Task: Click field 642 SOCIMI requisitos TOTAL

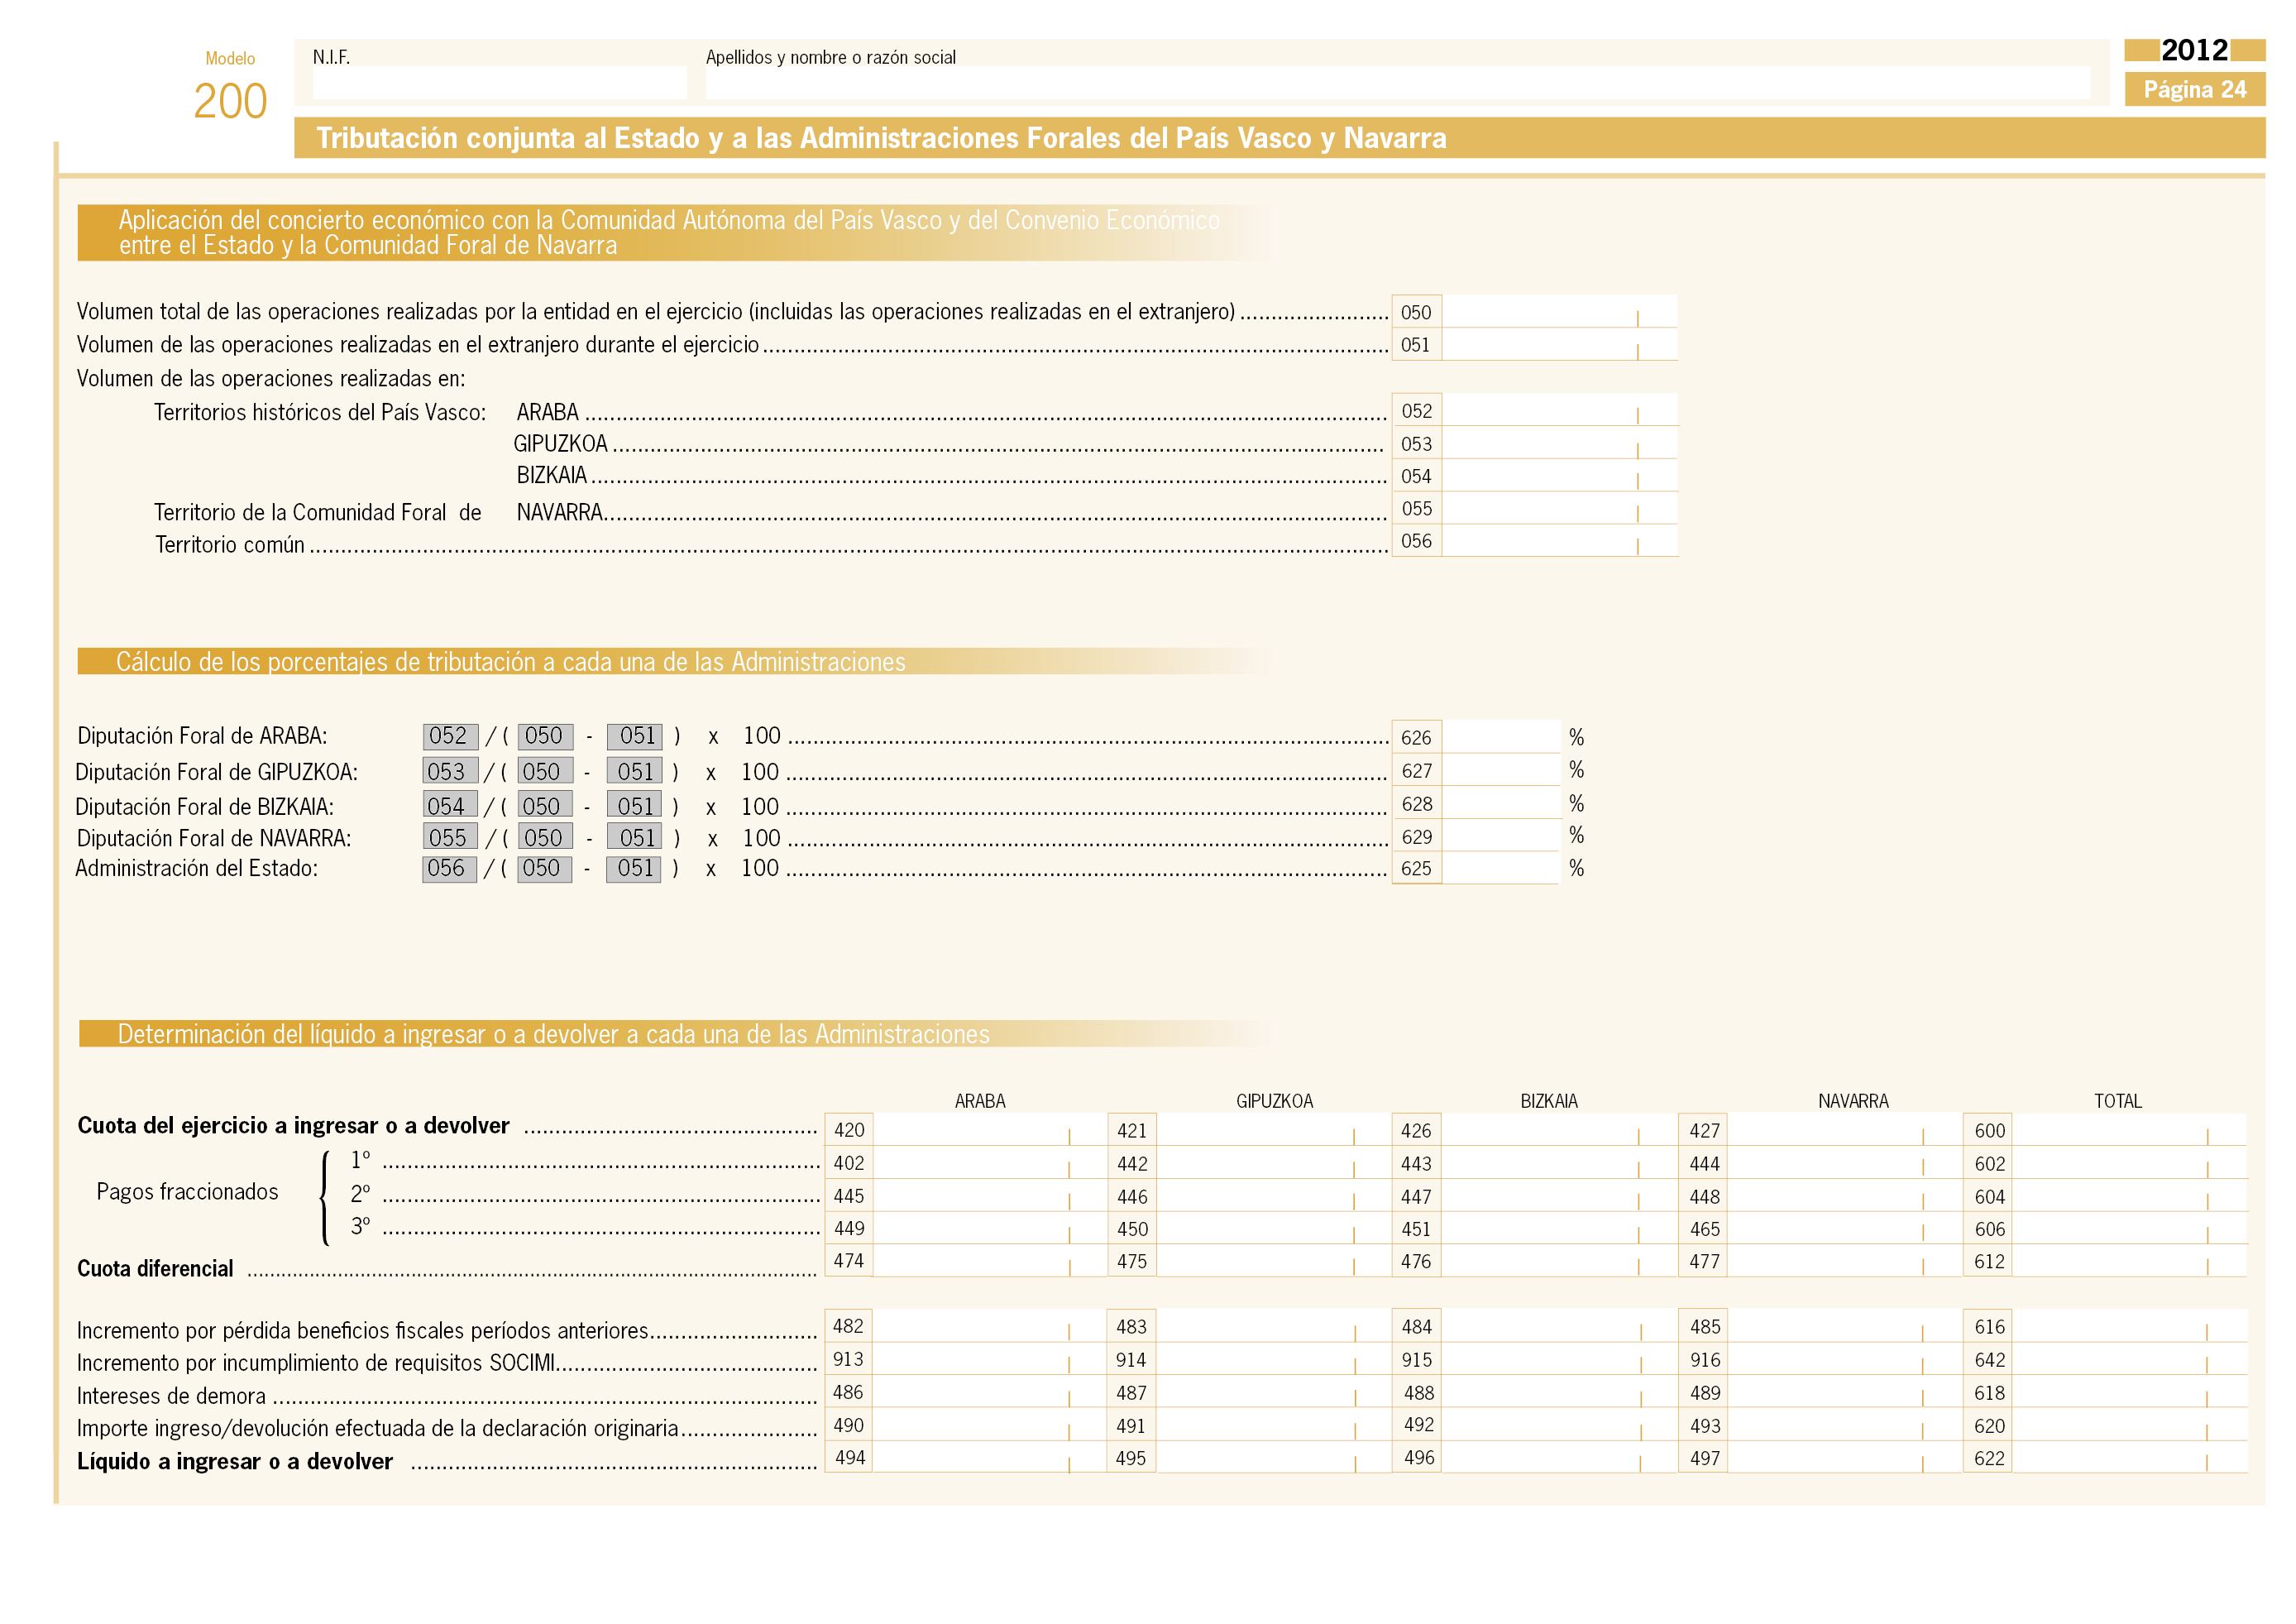Action: tap(2128, 1359)
